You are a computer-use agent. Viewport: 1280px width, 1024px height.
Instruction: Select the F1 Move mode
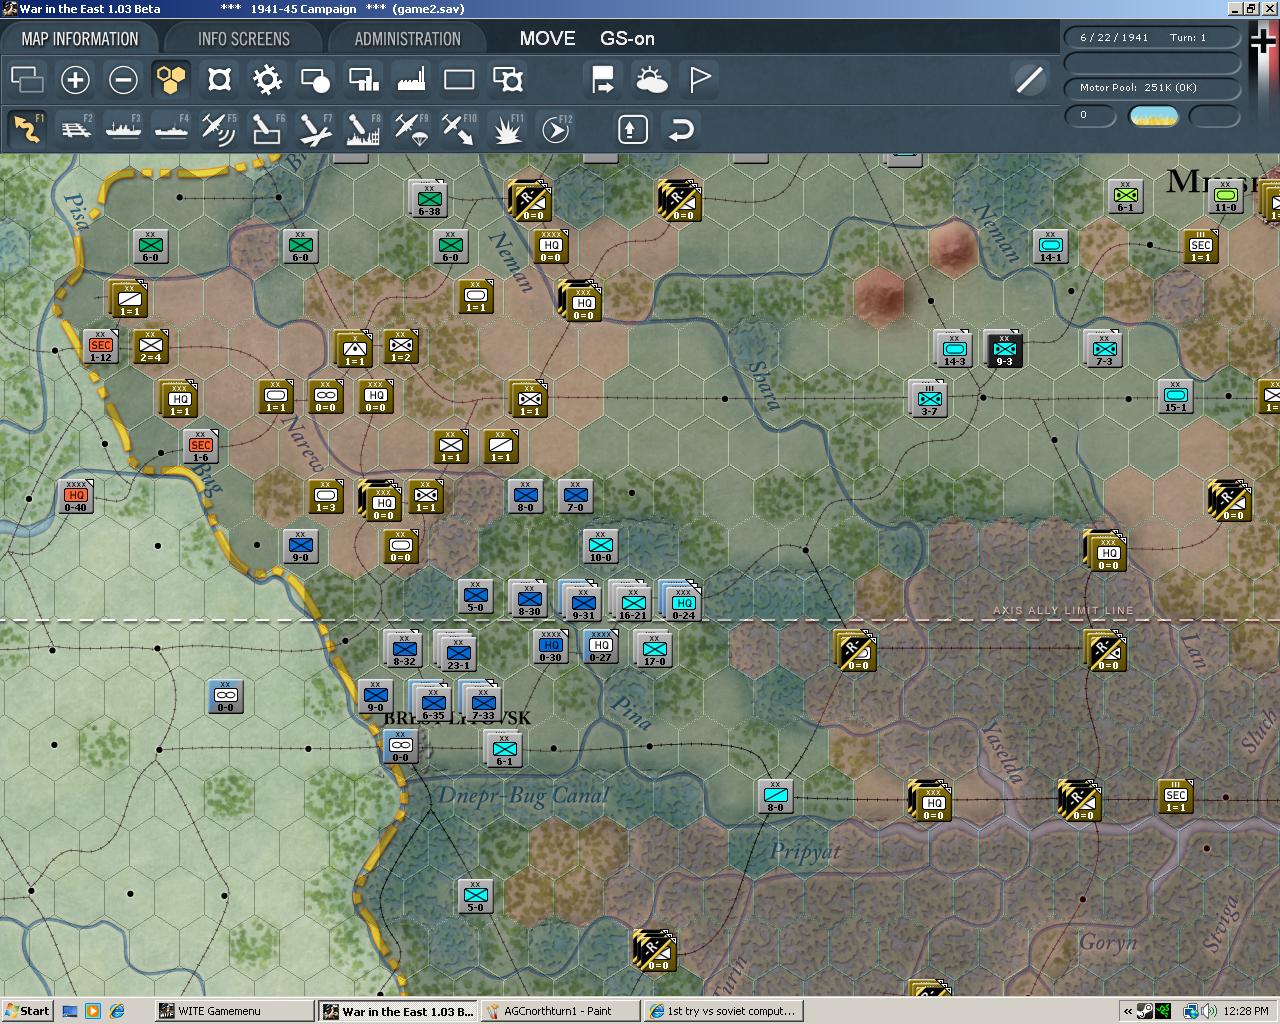(27, 129)
